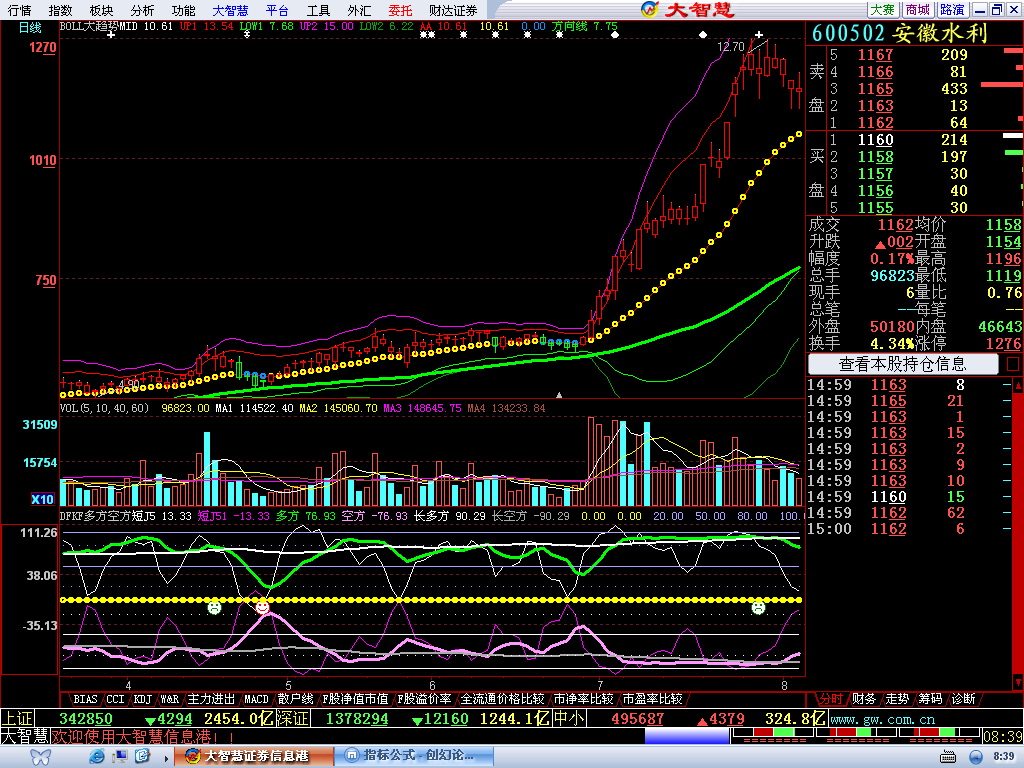The width and height of the screenshot is (1024, 768).
Task: Open the 平台 menu
Action: pyautogui.click(x=277, y=10)
